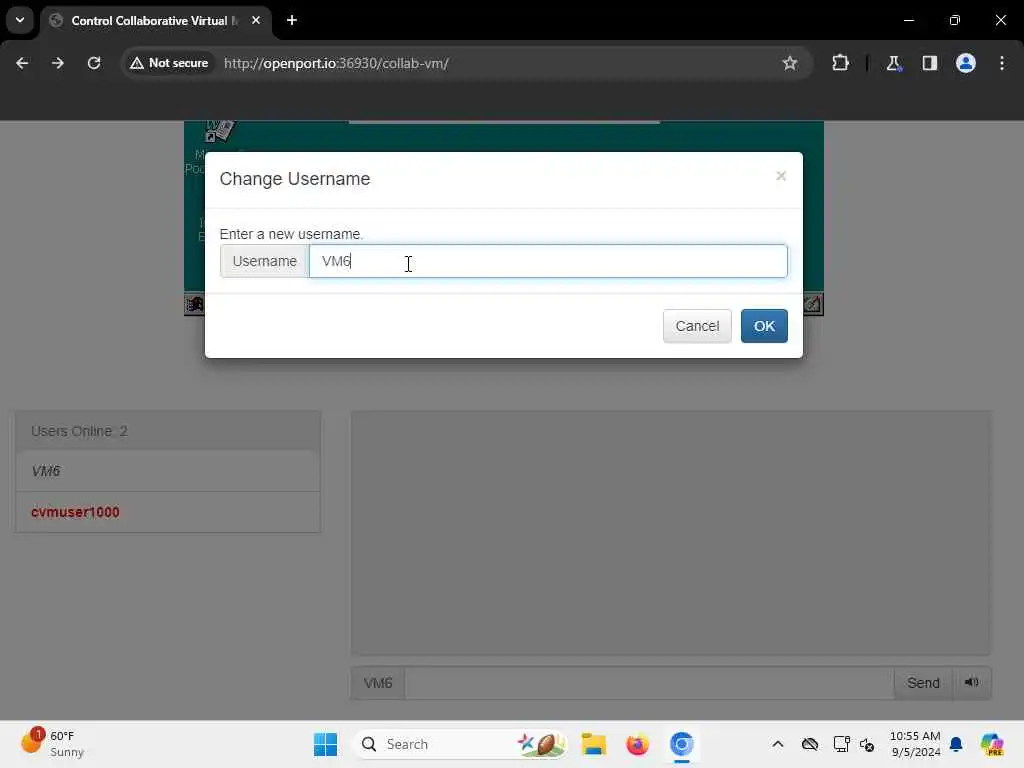The image size is (1024, 768).
Task: Send the chat message
Action: tap(923, 683)
